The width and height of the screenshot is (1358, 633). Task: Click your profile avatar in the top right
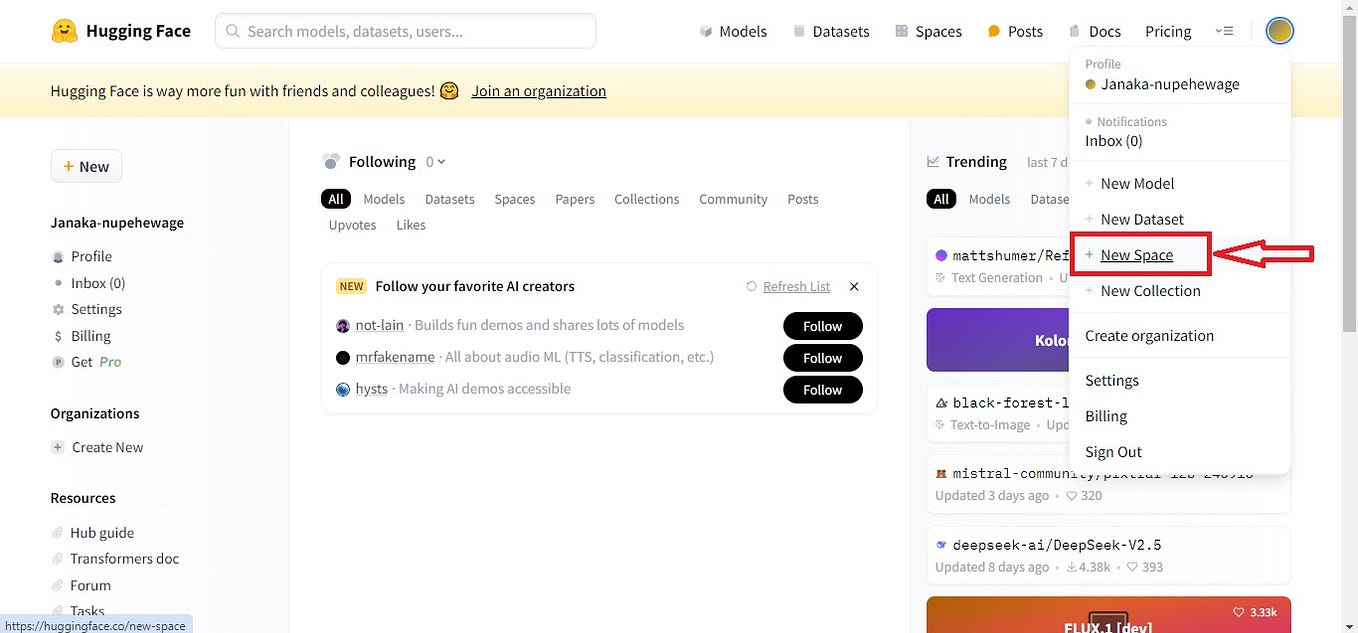tap(1278, 30)
